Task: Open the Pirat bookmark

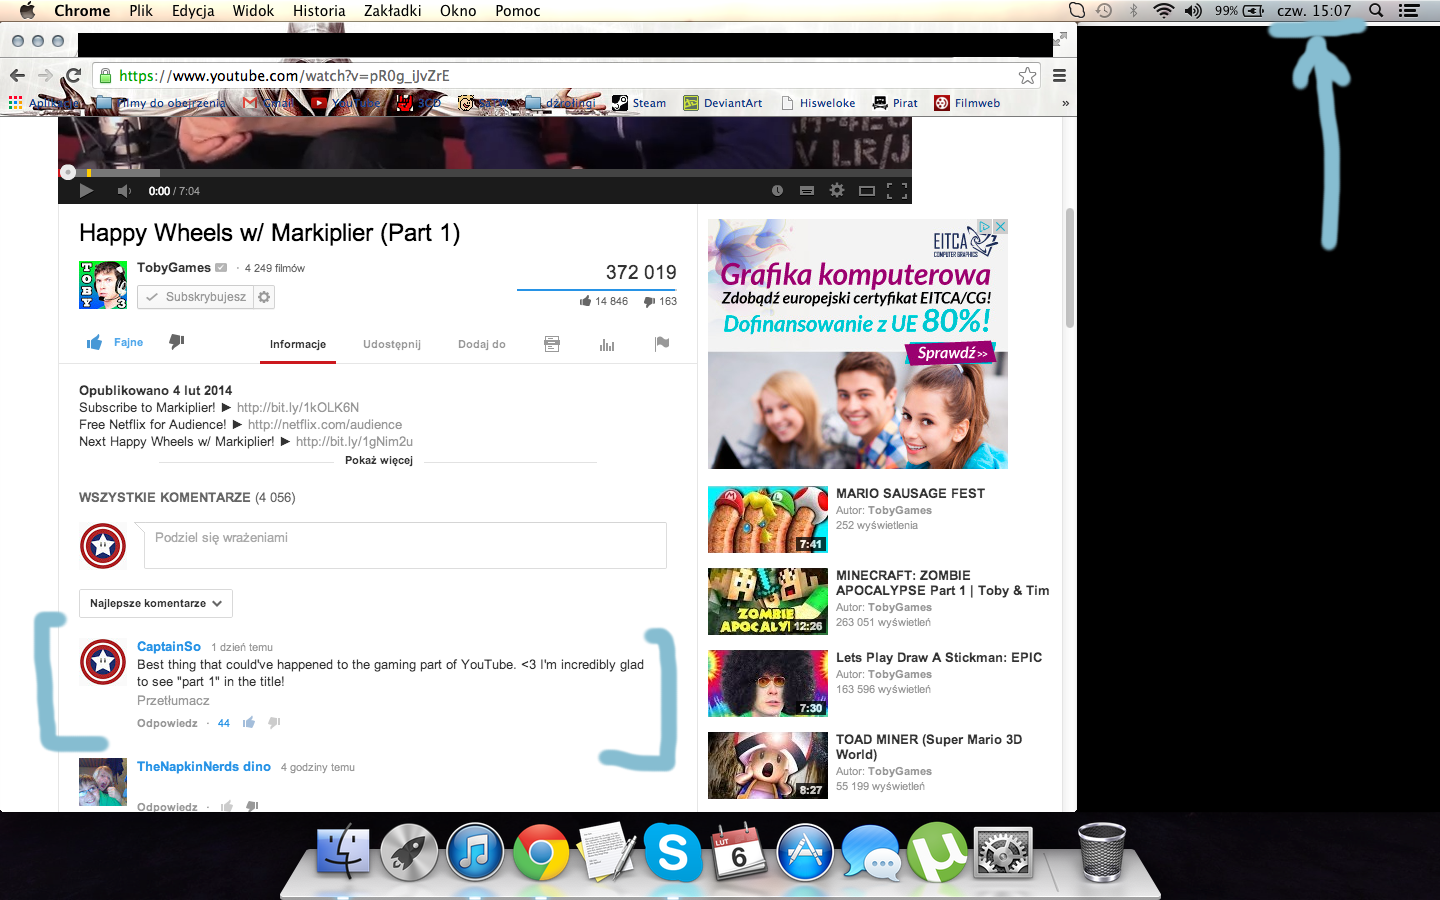Action: click(x=895, y=103)
